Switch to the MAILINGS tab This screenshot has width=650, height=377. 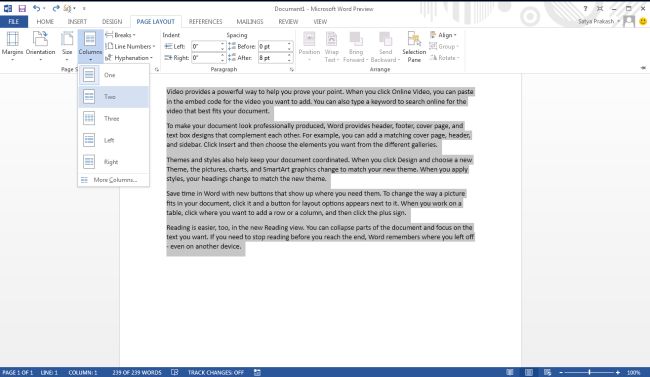[x=250, y=22]
